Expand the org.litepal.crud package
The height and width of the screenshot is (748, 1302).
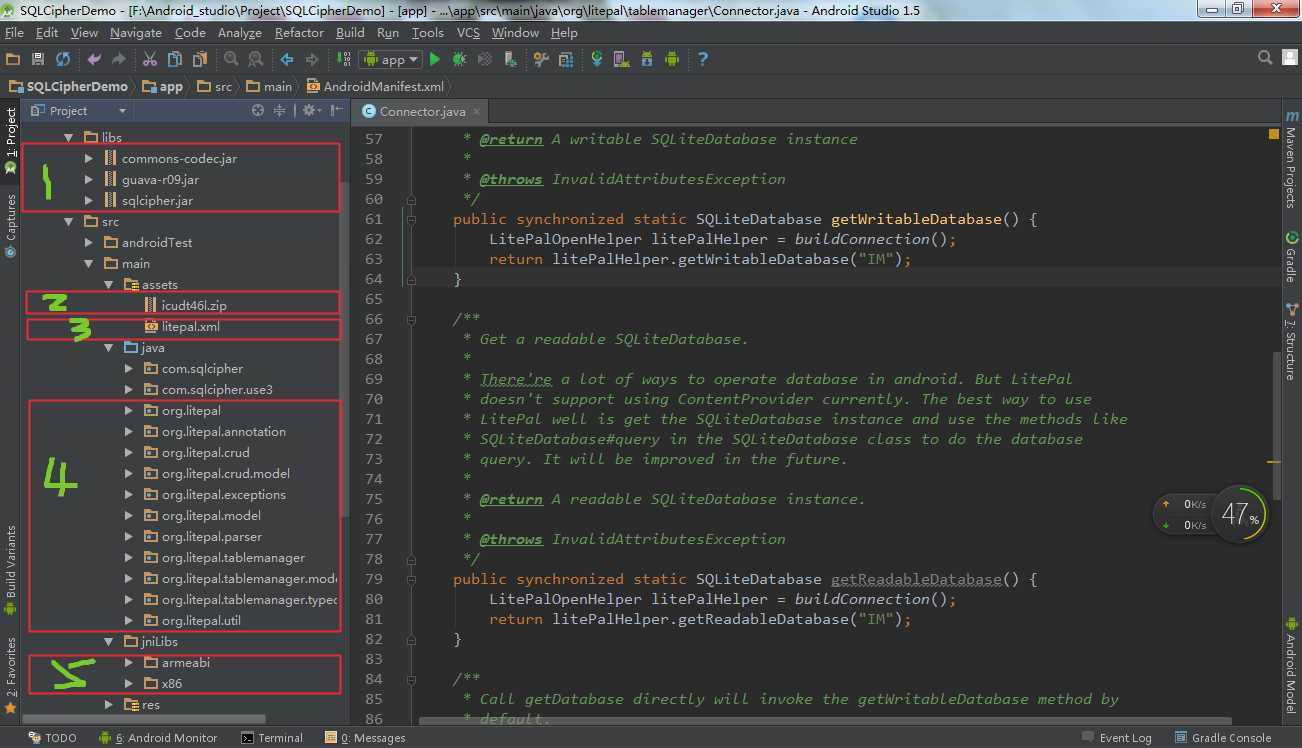130,452
